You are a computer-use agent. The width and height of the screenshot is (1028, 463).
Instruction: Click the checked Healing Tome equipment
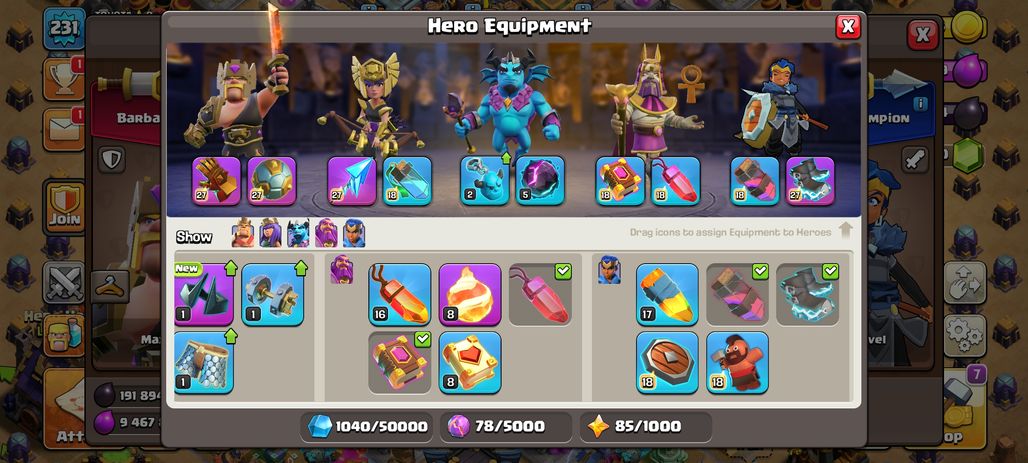pyautogui.click(x=400, y=363)
